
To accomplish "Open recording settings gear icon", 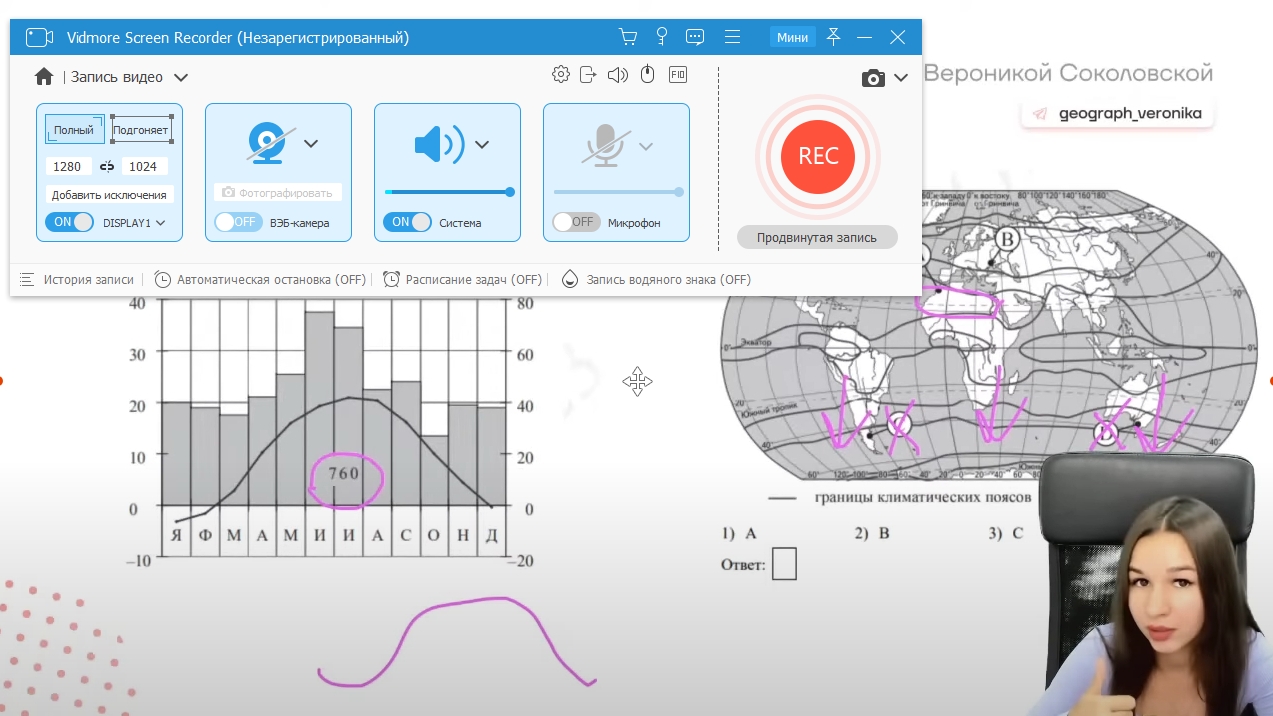I will (x=561, y=75).
